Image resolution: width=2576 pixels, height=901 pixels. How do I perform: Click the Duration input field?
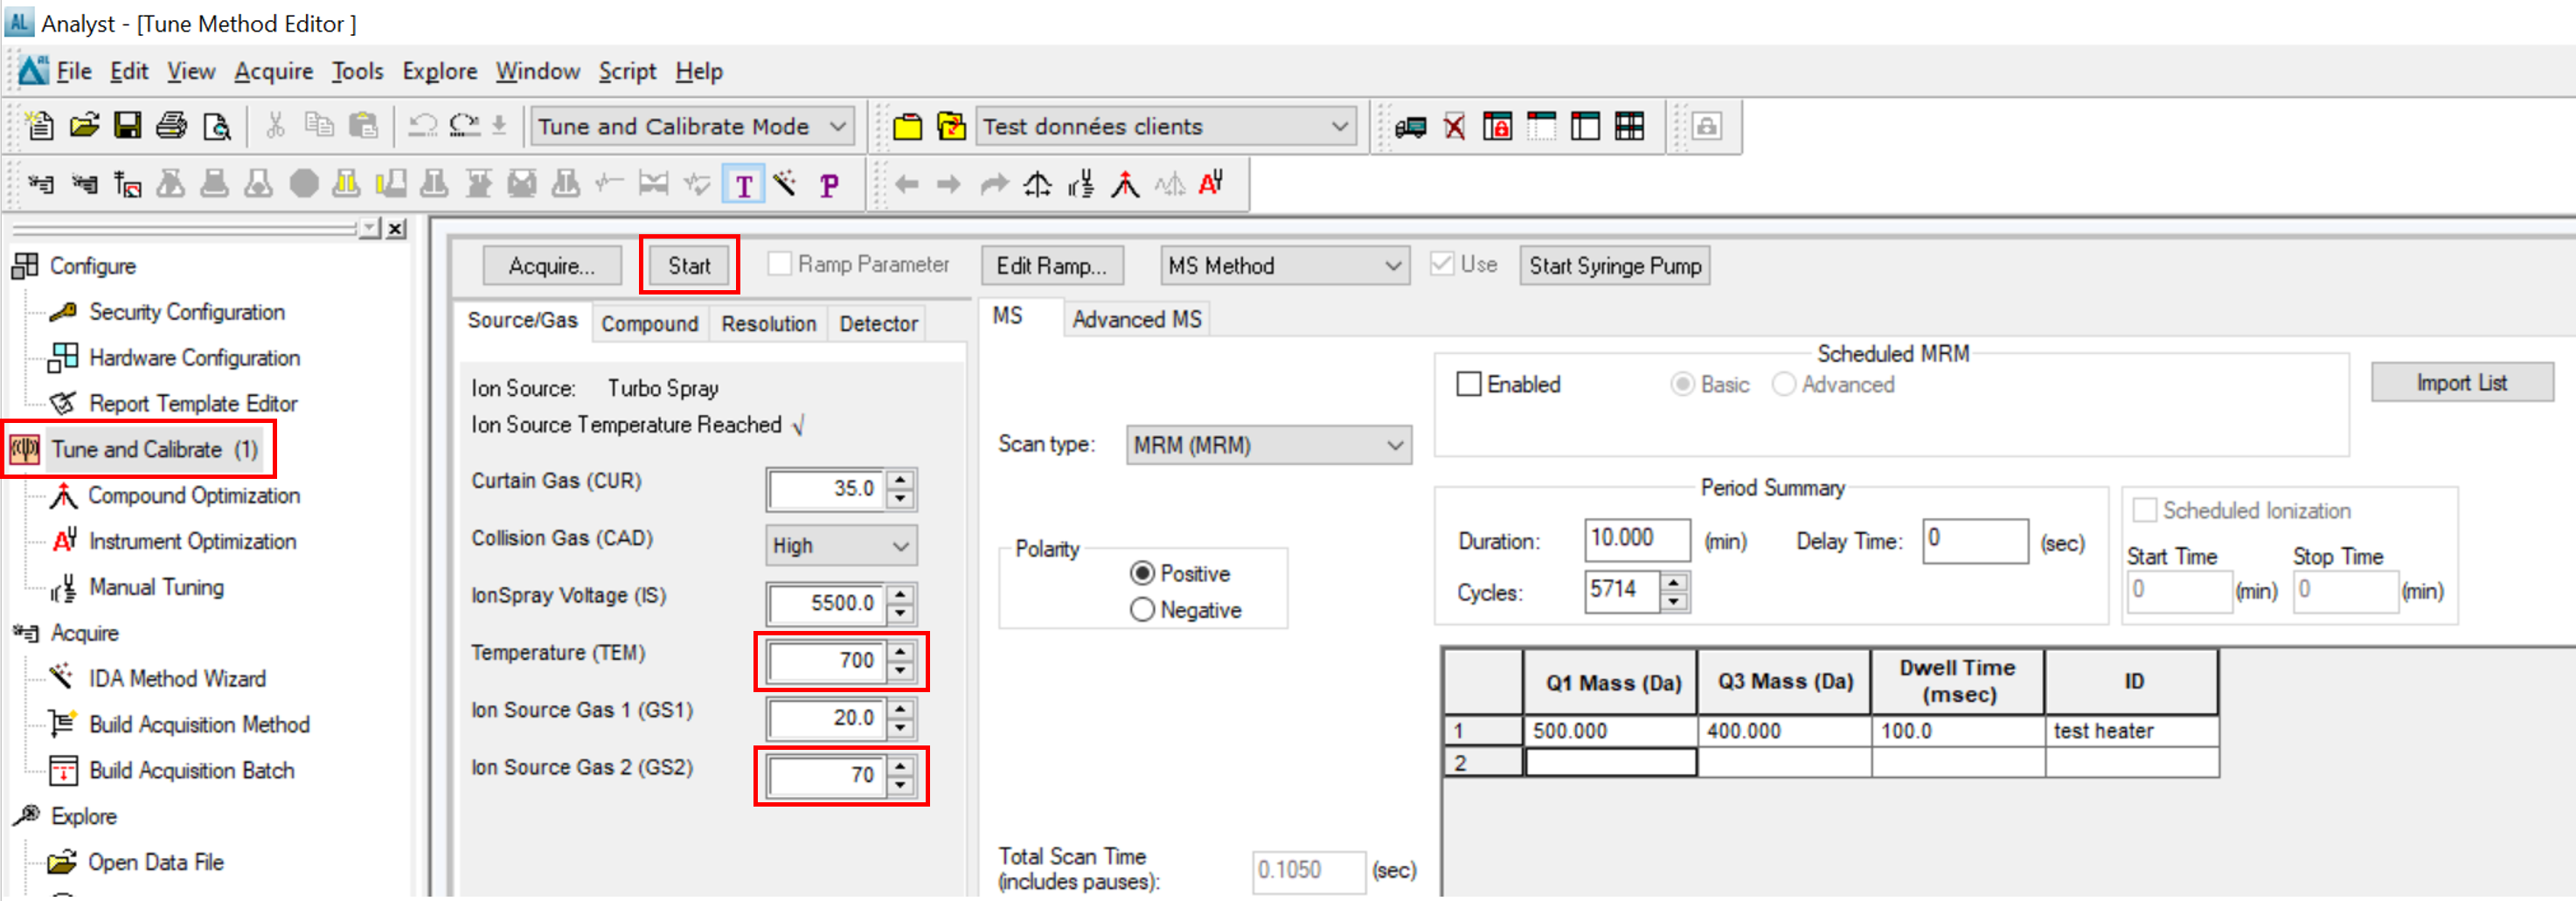pos(1636,540)
